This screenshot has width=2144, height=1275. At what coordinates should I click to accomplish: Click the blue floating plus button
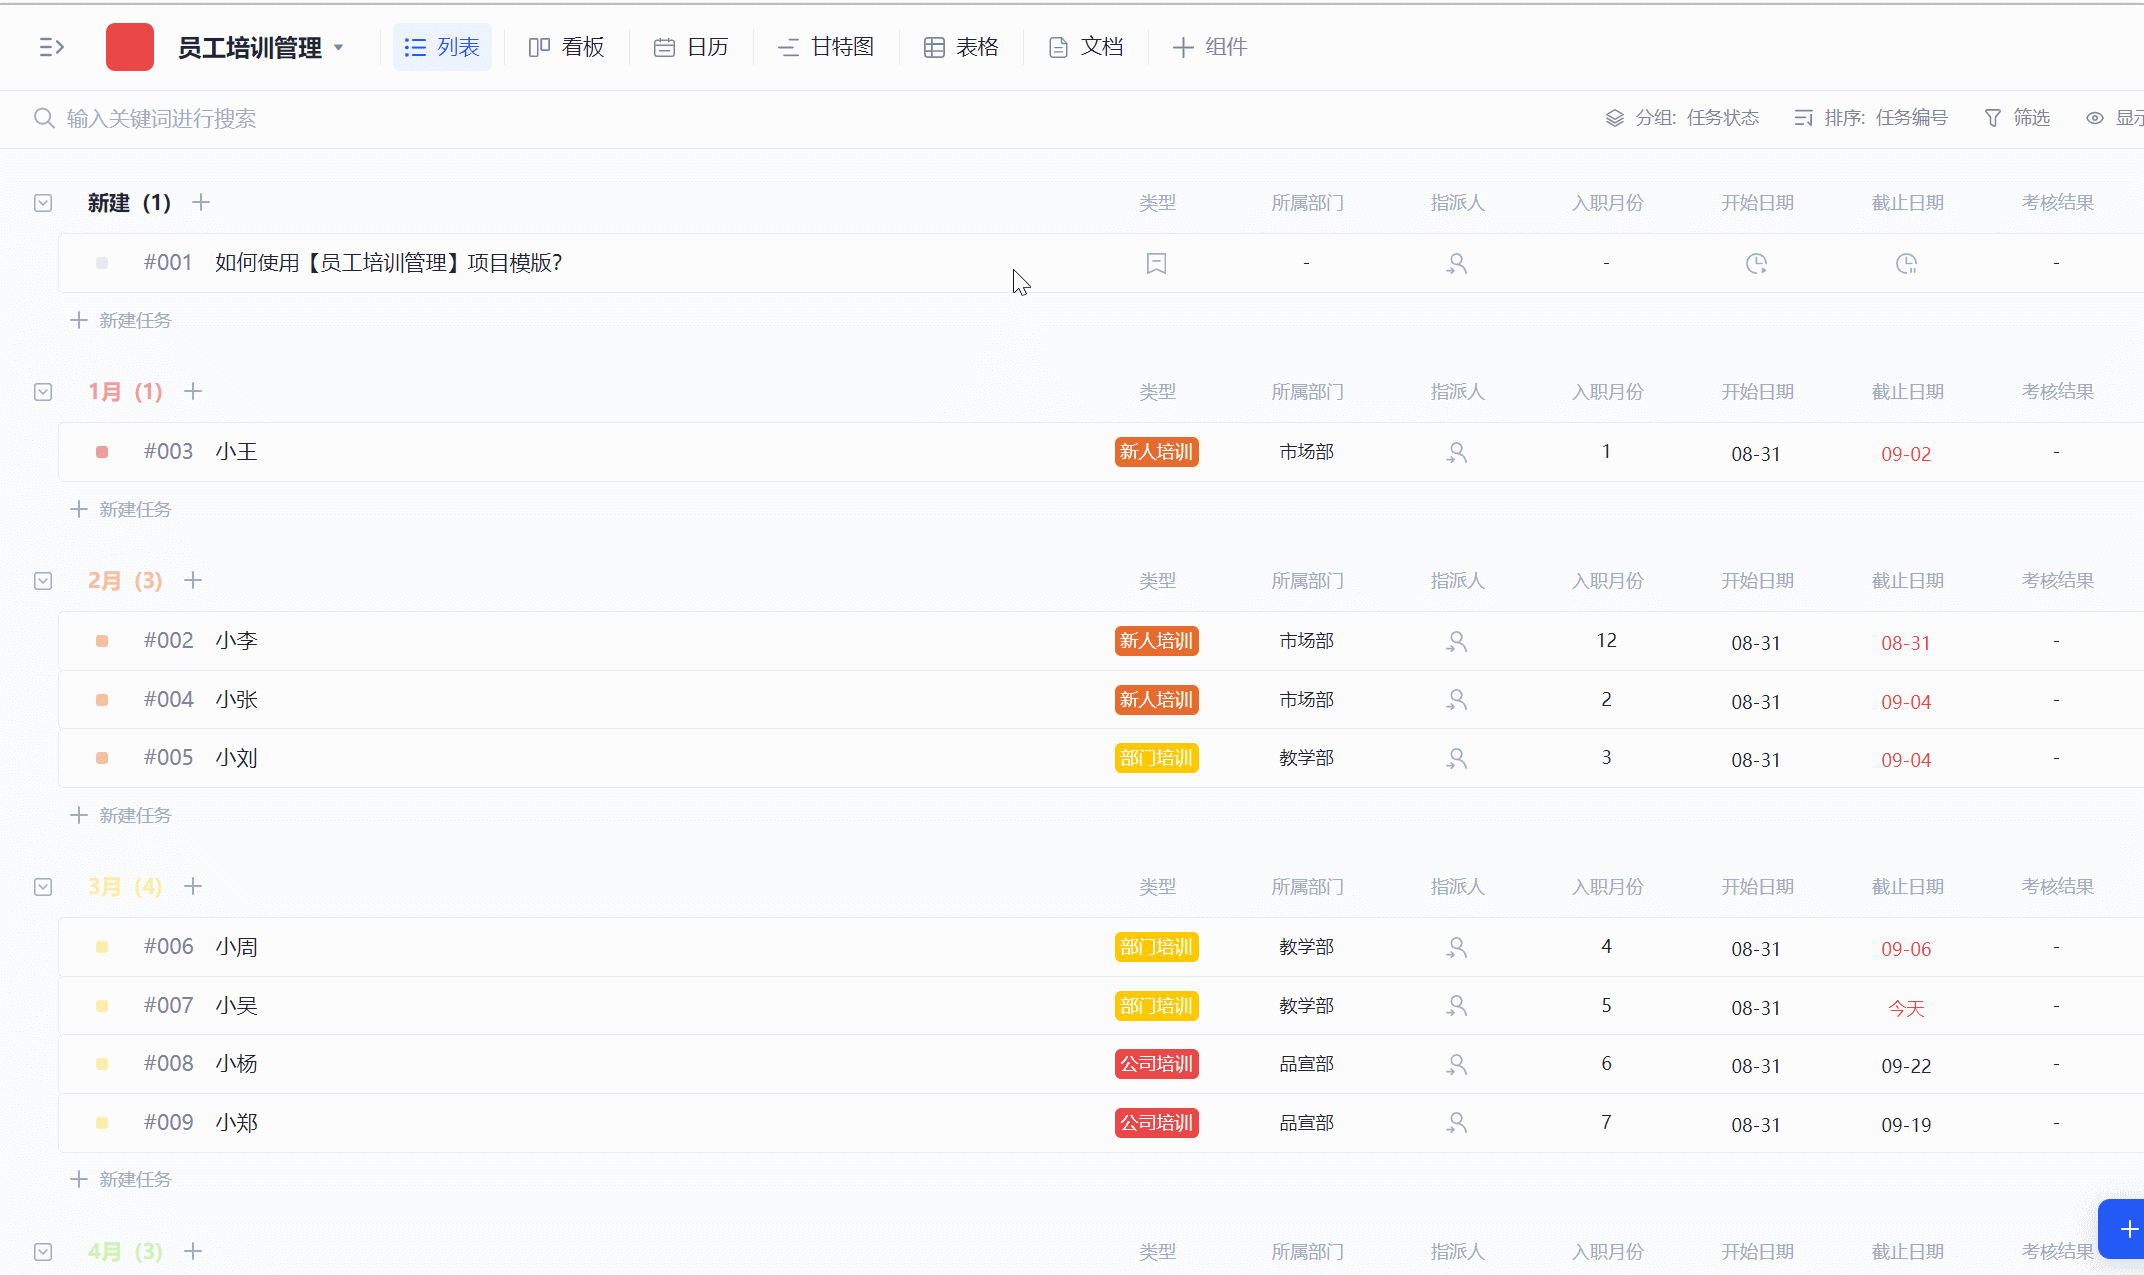tap(2127, 1229)
